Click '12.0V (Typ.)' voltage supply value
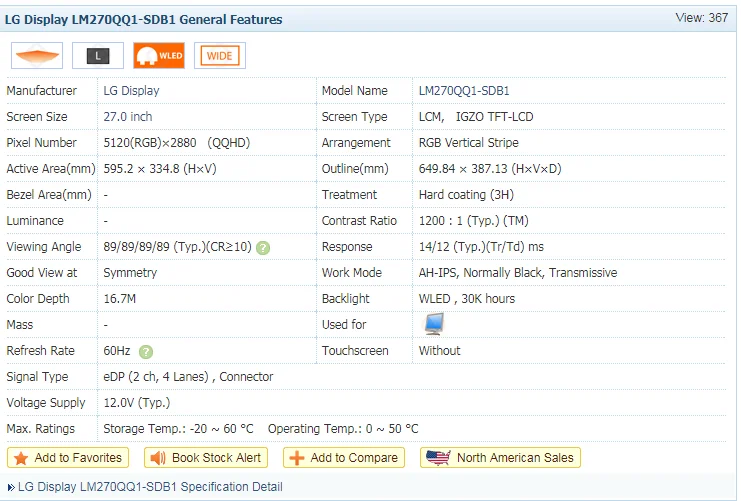 (x=137, y=403)
